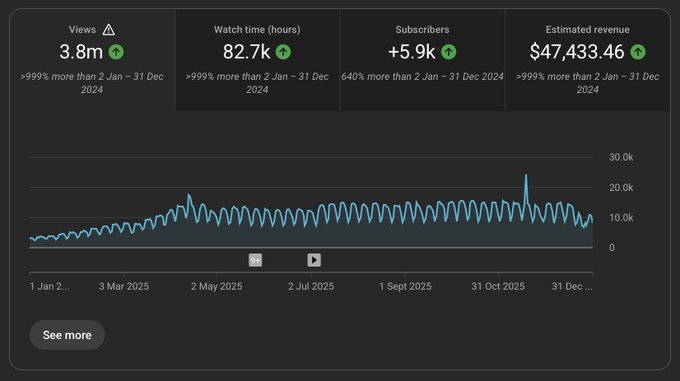Viewport: 680px width, 381px height.
Task: Click the '640% more than 2 Jan – 31 Dec 2024' text
Action: coord(422,77)
